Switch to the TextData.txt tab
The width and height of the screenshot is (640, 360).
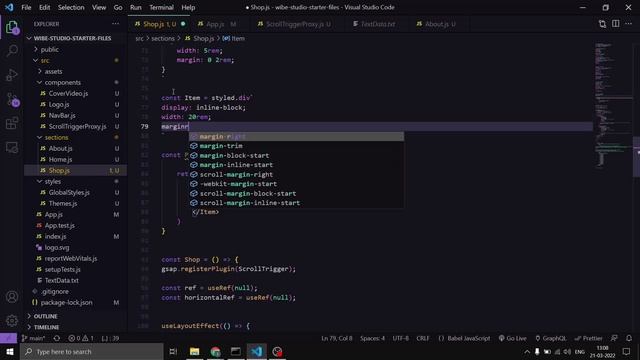tap(378, 24)
